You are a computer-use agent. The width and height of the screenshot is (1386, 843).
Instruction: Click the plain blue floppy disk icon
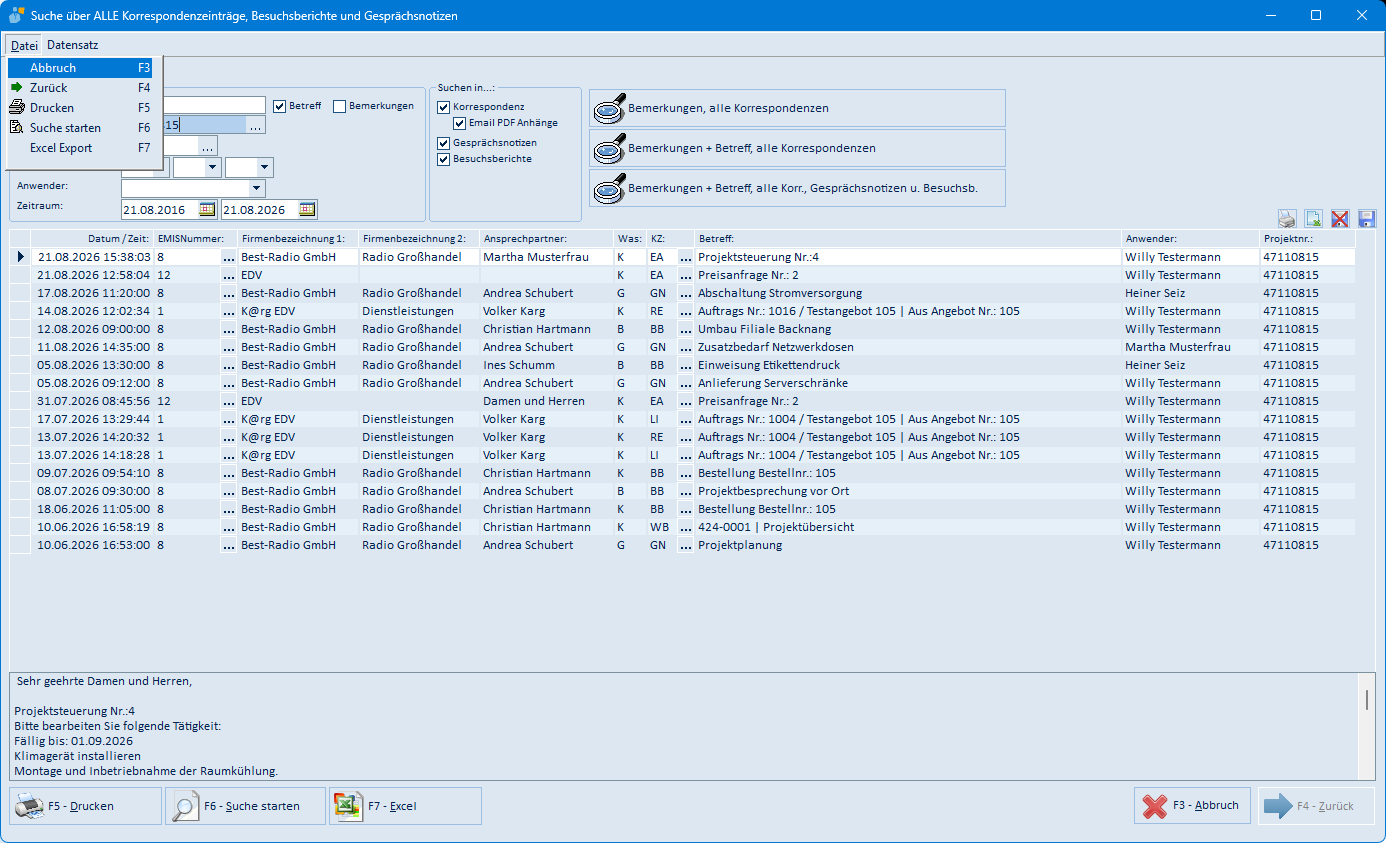click(x=1367, y=219)
